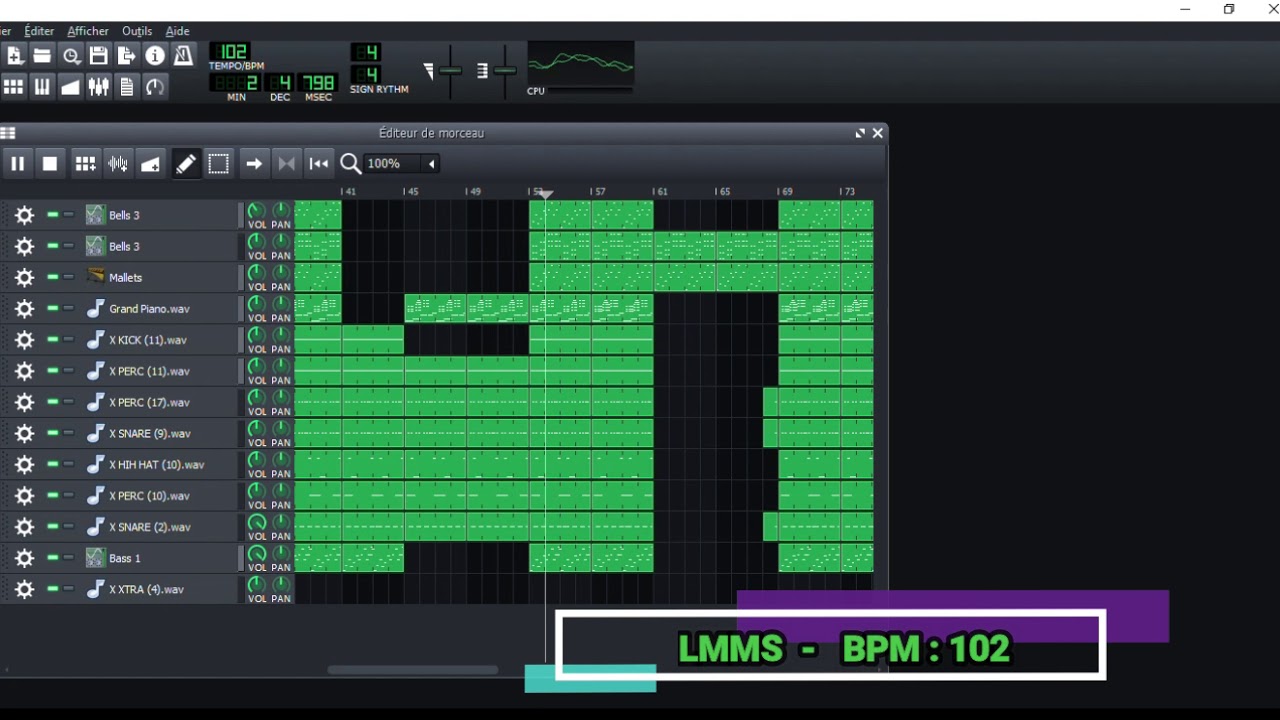Save the project with floppy disk icon

[x=98, y=56]
